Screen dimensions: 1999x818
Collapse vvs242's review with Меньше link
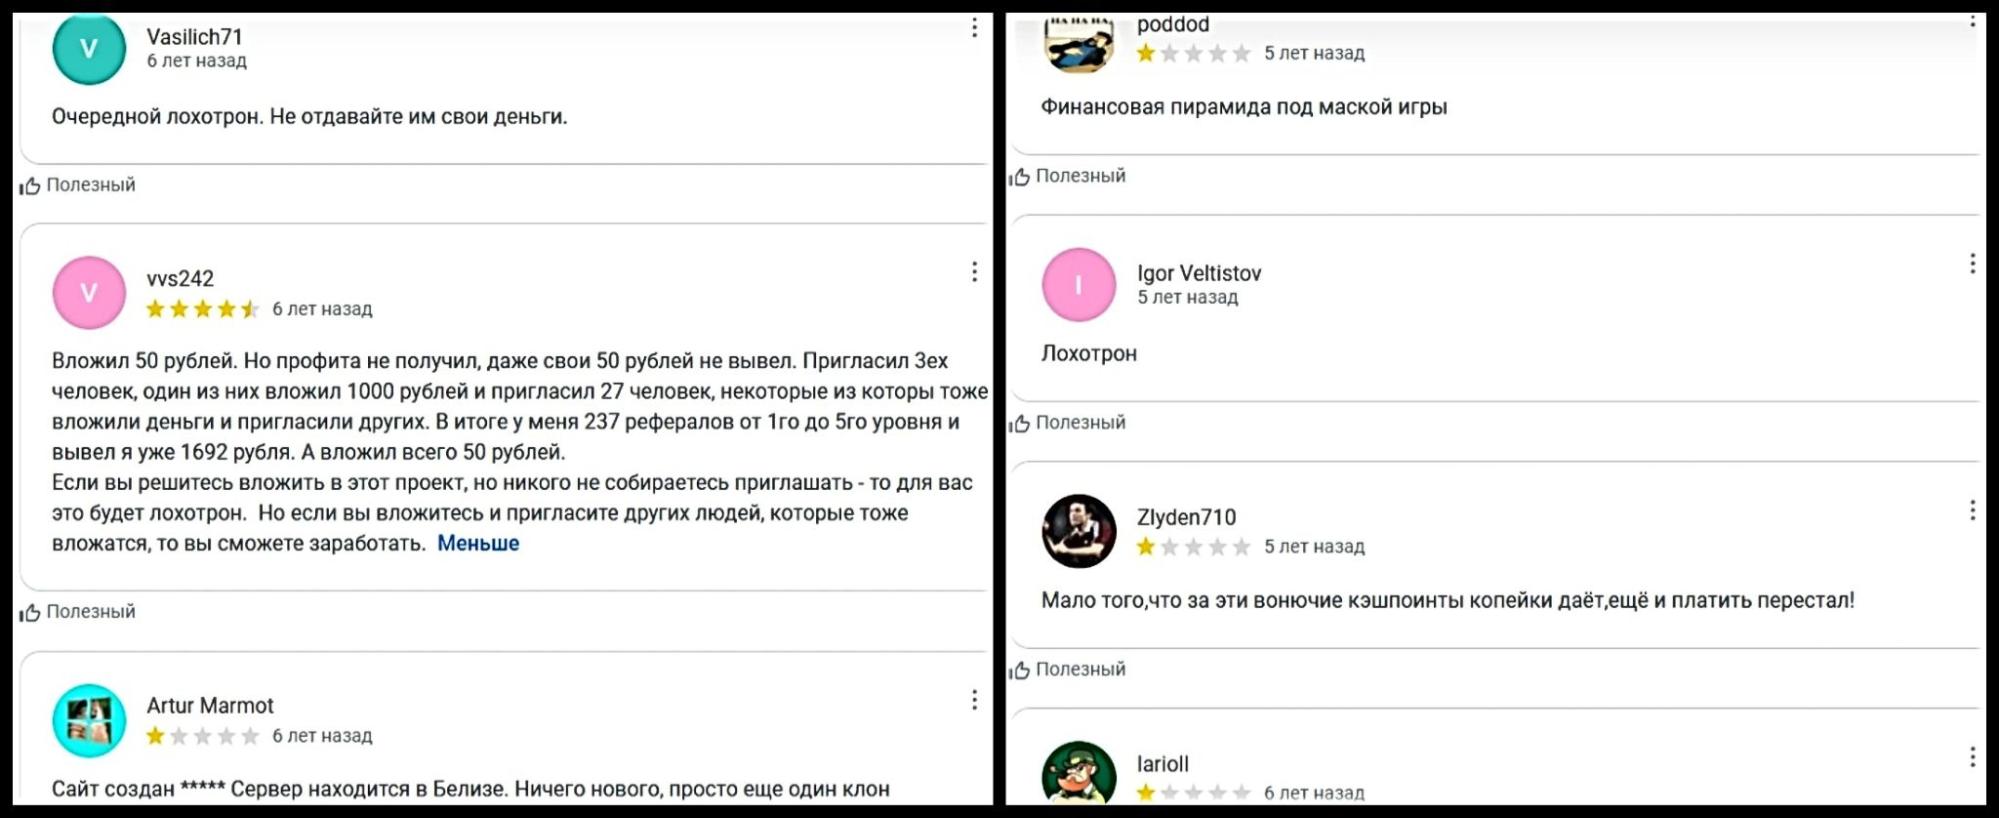[x=478, y=543]
